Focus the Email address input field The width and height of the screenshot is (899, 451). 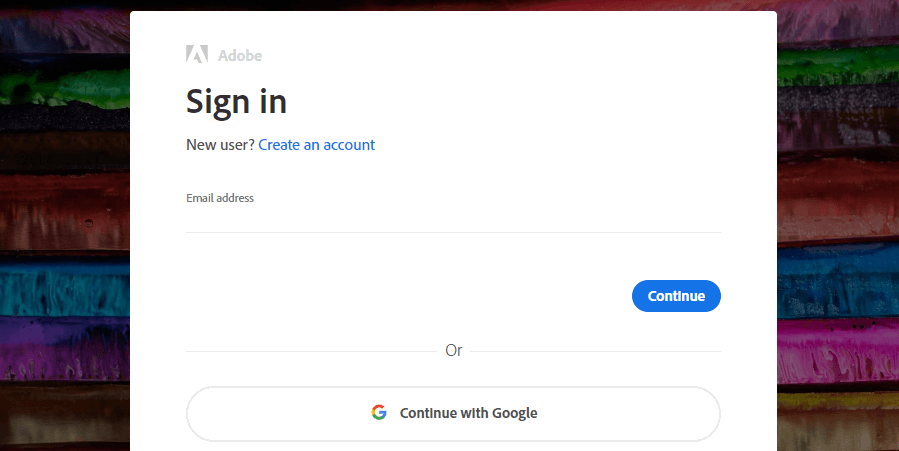tap(454, 219)
